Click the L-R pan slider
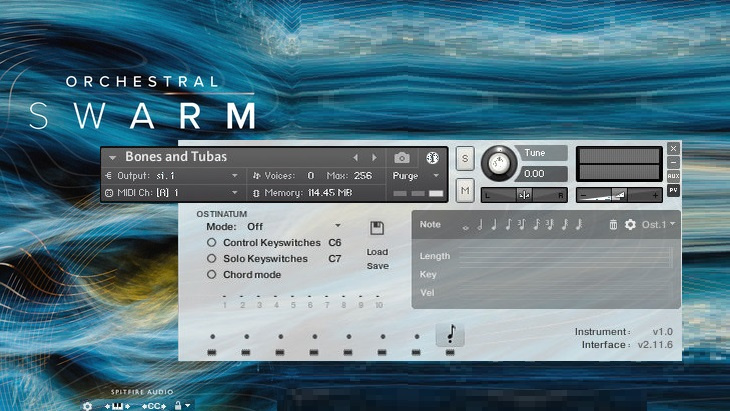Screen dimensions: 730x411 524,195
